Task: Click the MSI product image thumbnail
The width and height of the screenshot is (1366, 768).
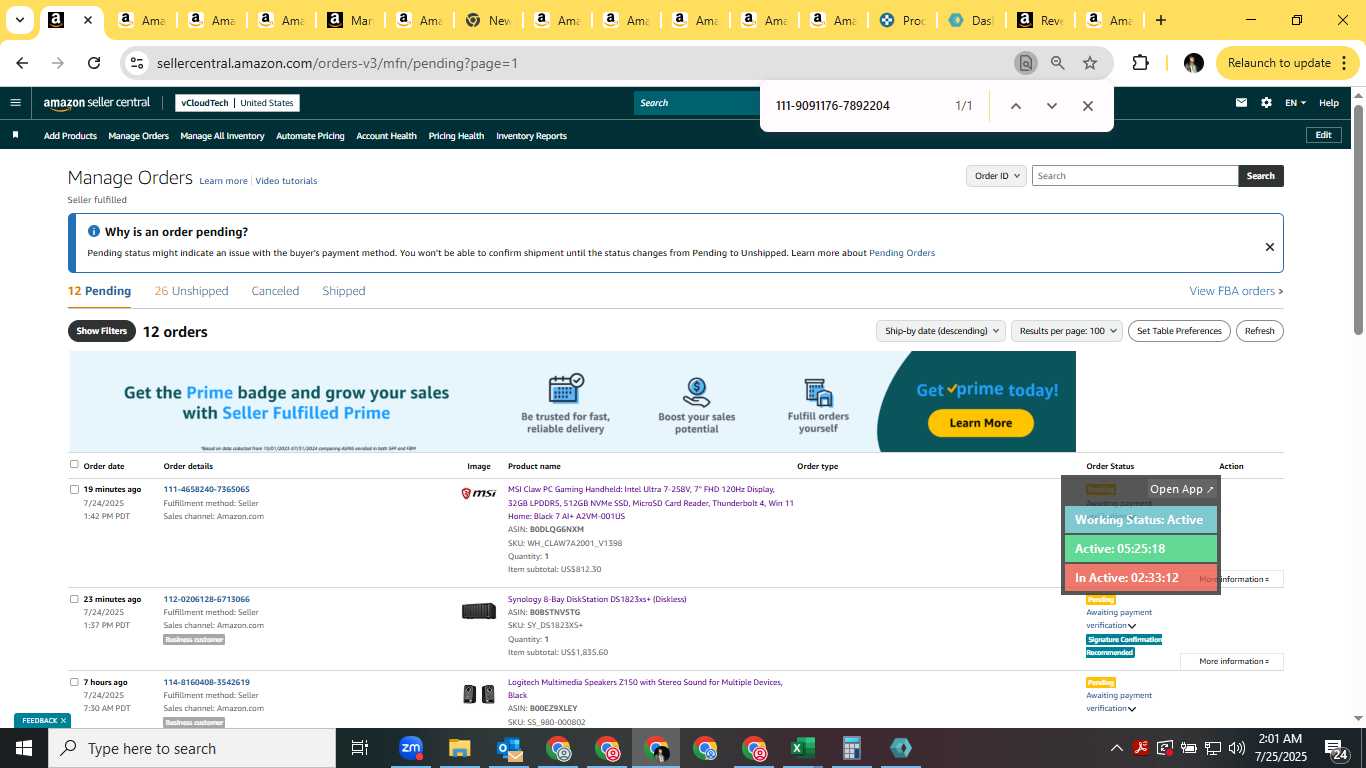Action: pos(478,493)
